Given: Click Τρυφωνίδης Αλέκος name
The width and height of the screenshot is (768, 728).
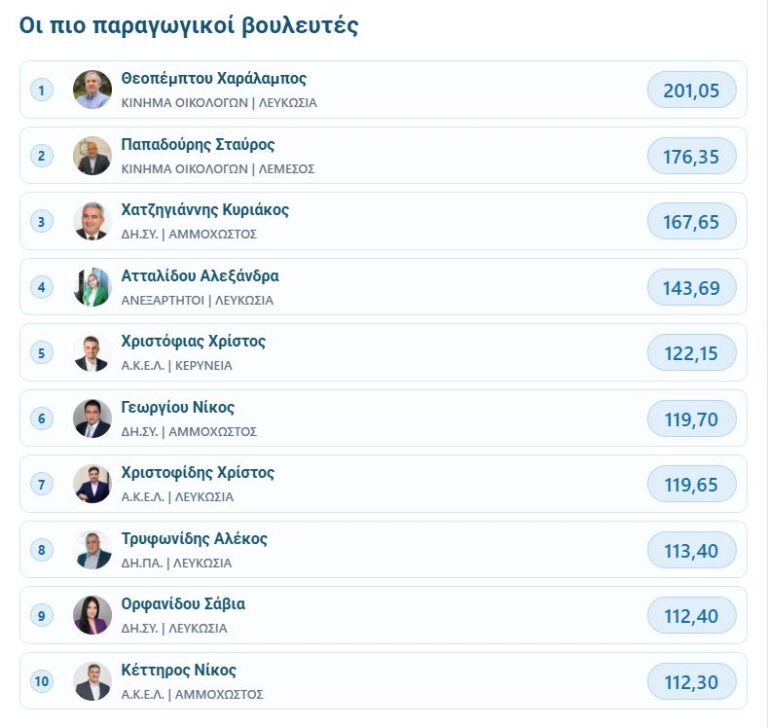Looking at the screenshot, I should pos(194,539).
